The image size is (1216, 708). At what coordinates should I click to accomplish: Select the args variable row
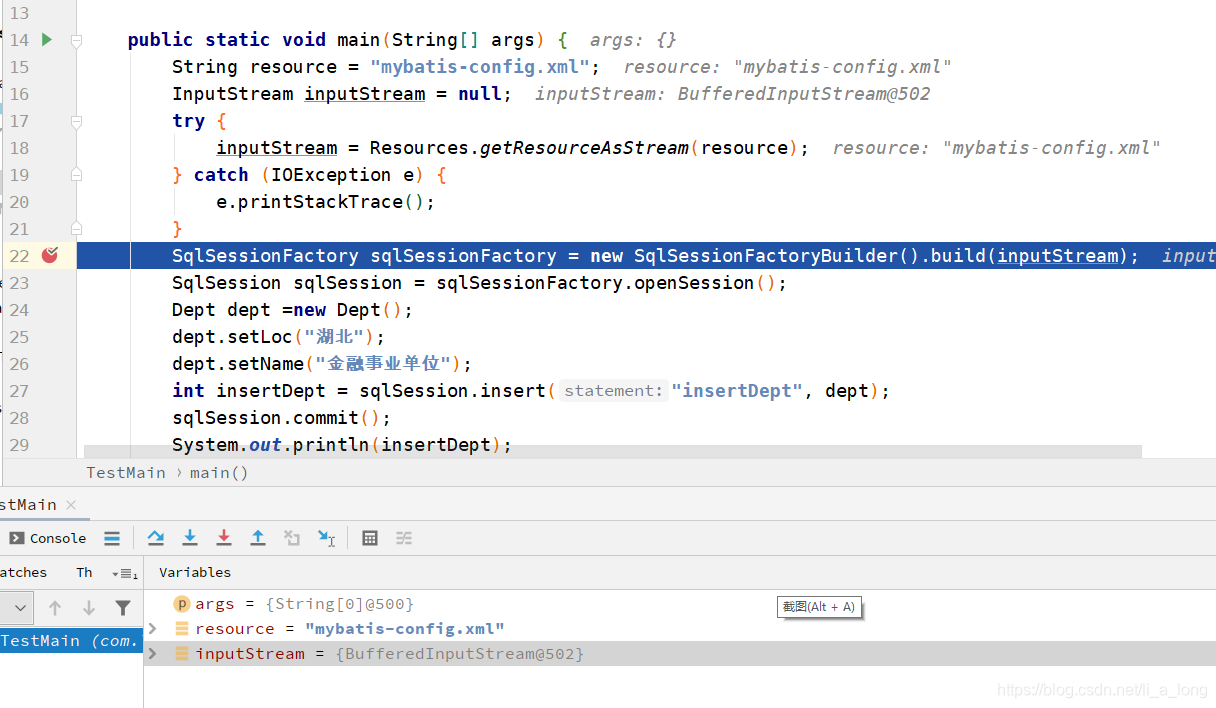[680, 604]
